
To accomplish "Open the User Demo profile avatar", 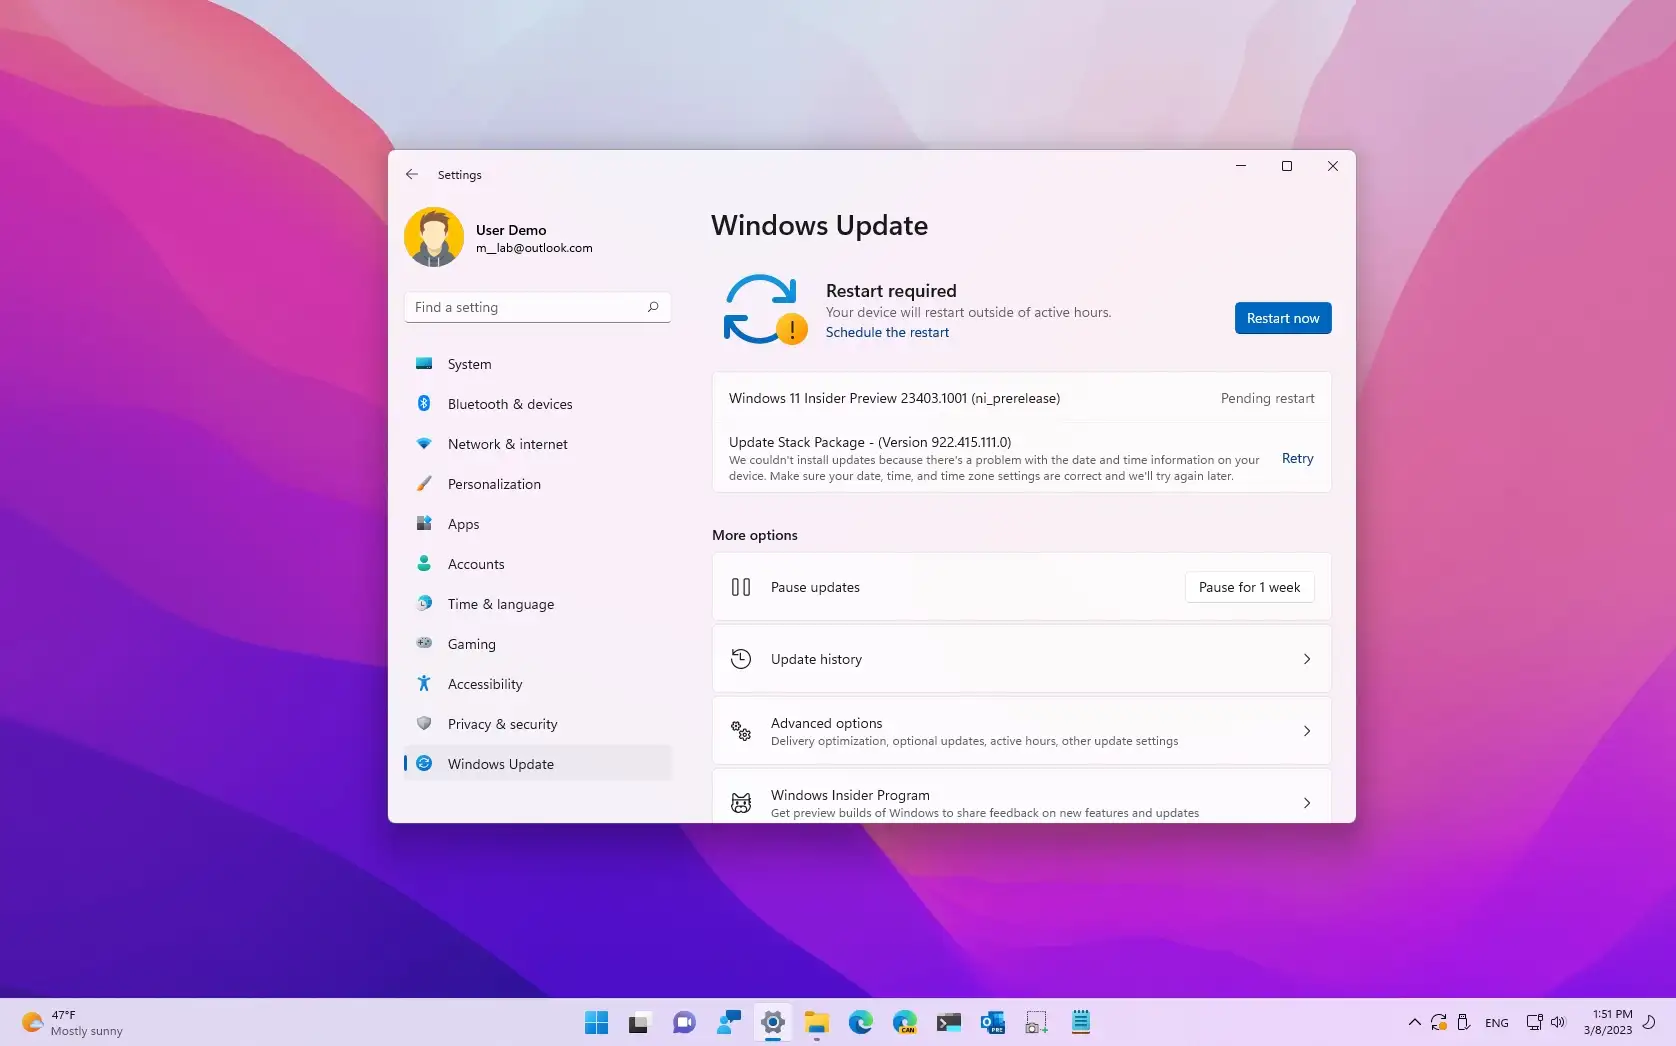I will pos(434,237).
